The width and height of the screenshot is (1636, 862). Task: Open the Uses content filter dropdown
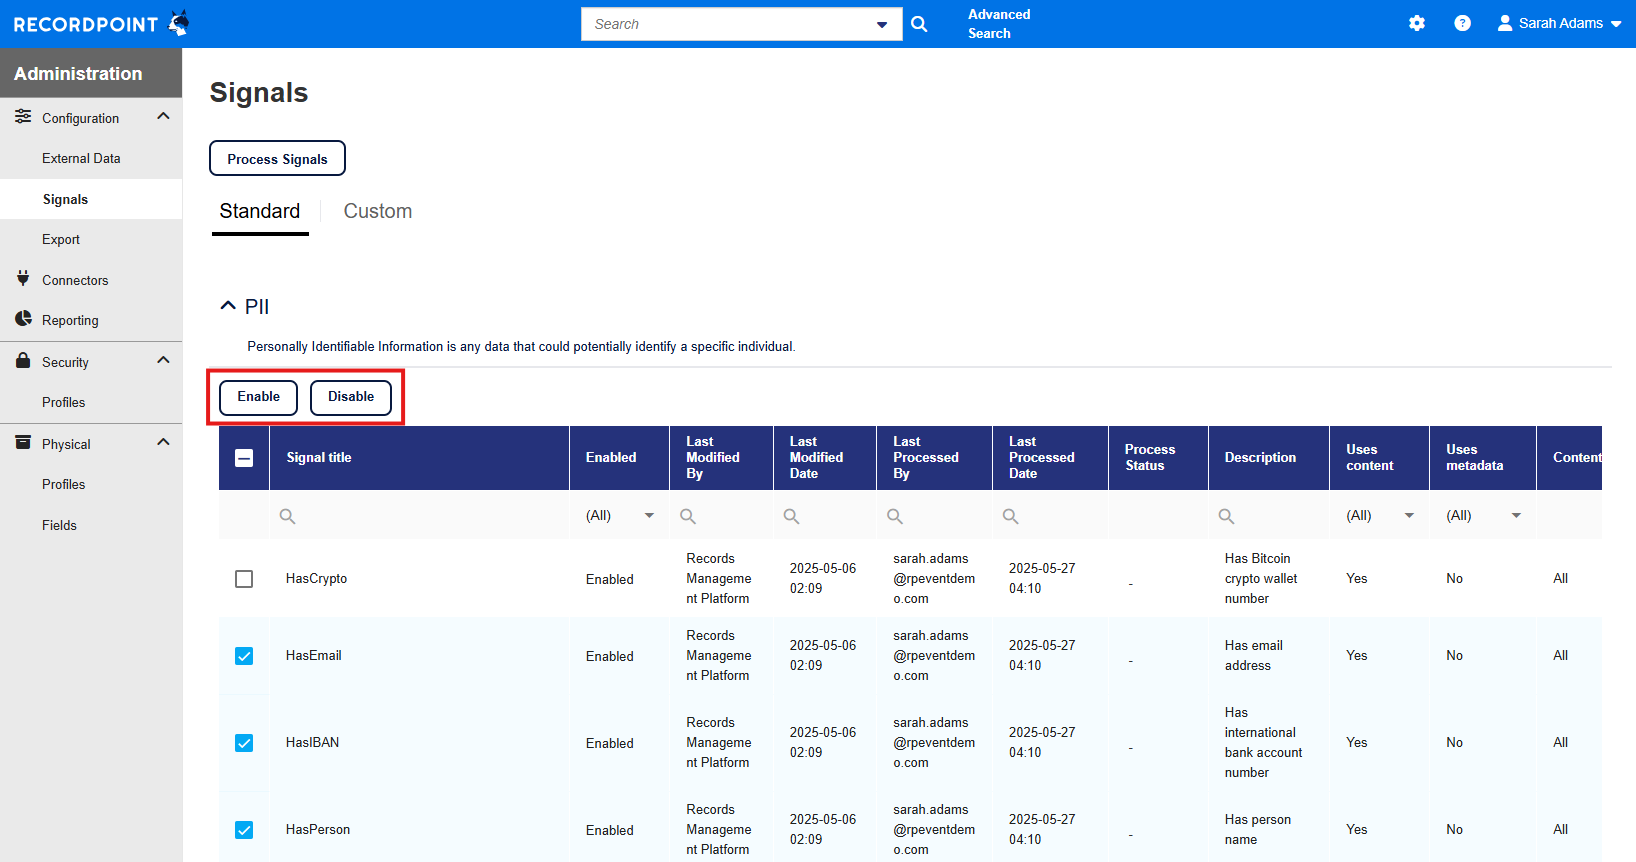pos(1408,516)
